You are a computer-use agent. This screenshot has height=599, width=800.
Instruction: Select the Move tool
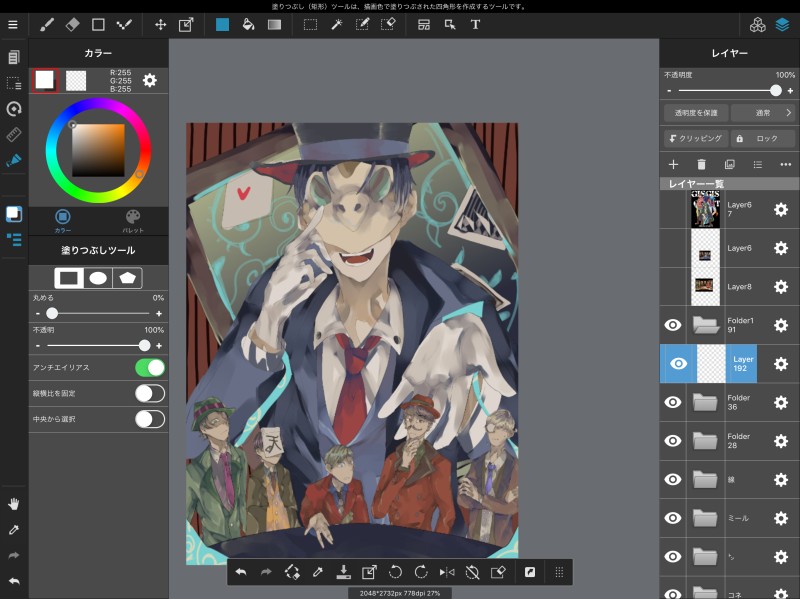160,24
